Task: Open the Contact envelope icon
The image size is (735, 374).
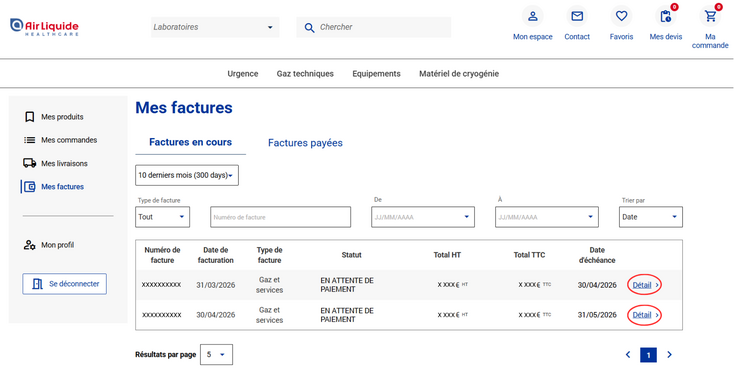Action: 577,16
